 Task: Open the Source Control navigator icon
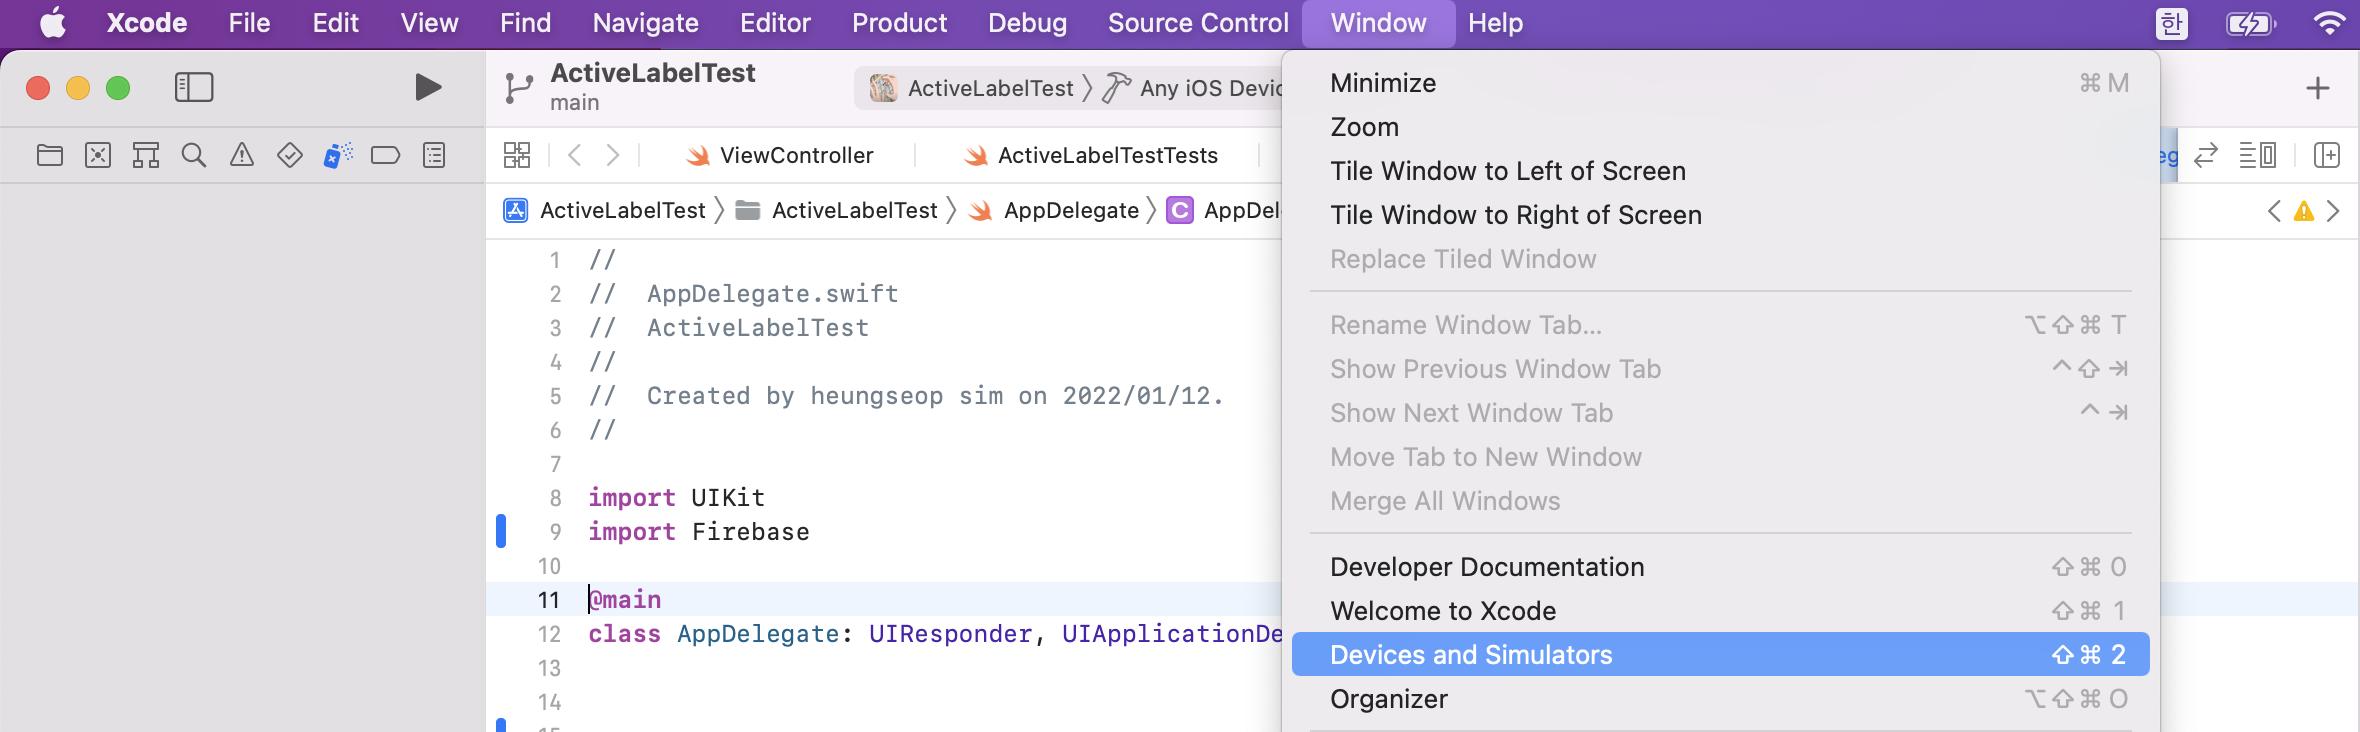click(x=98, y=156)
